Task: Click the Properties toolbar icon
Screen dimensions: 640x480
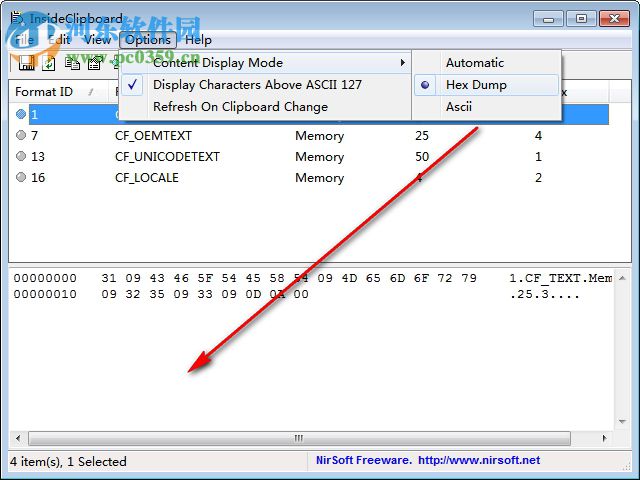Action: point(94,63)
